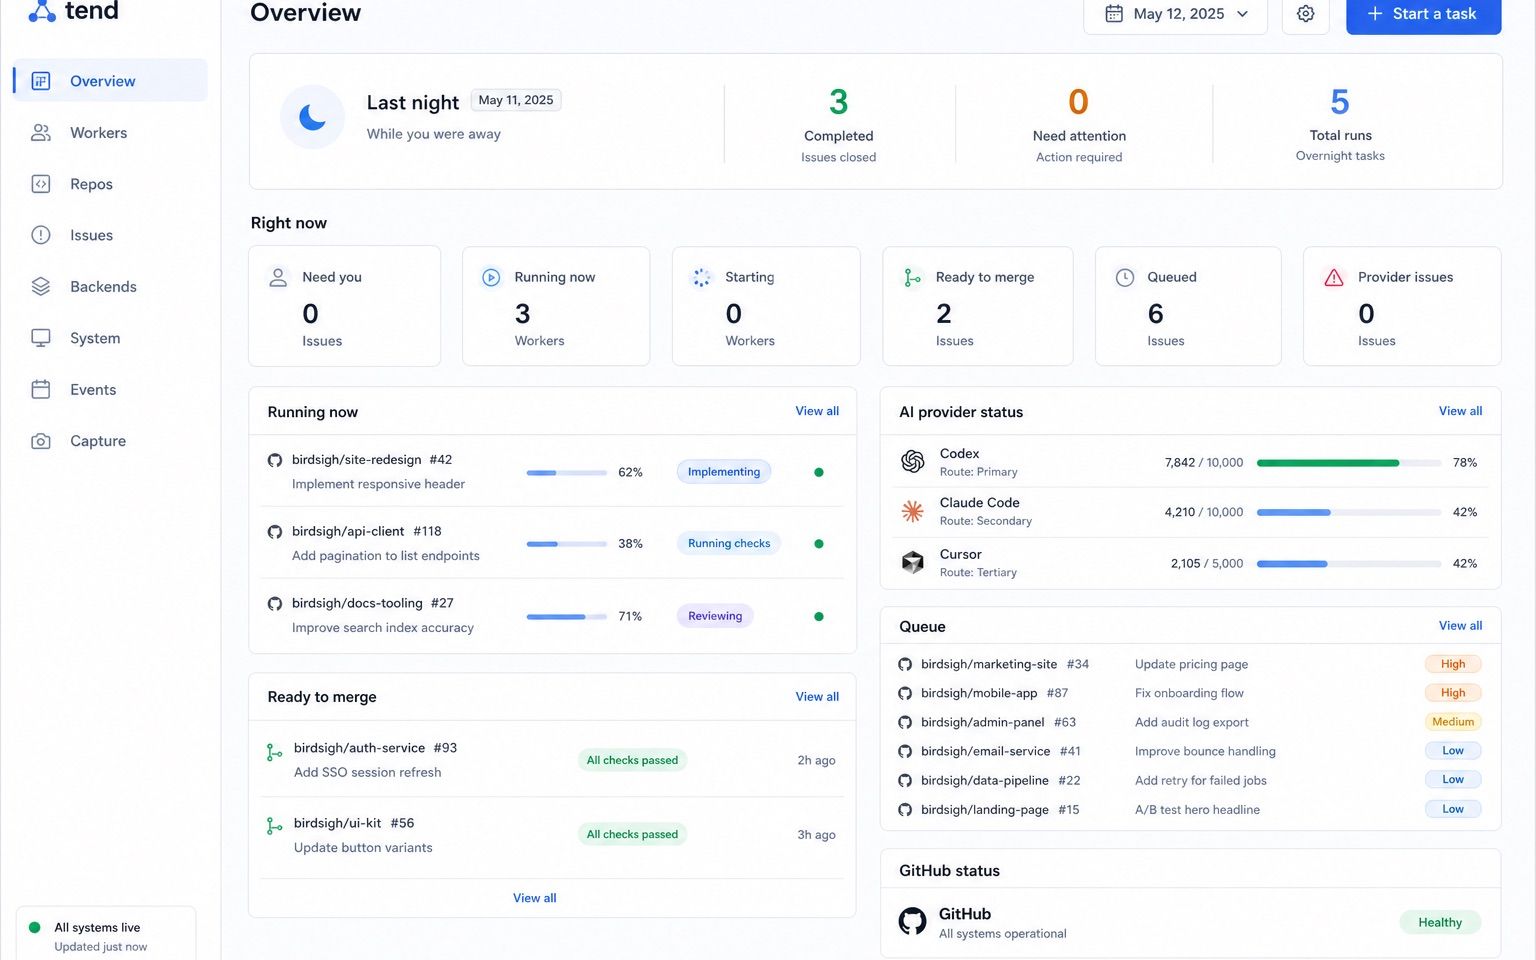Click the Backends sidebar layers icon
The image size is (1536, 960).
(41, 286)
